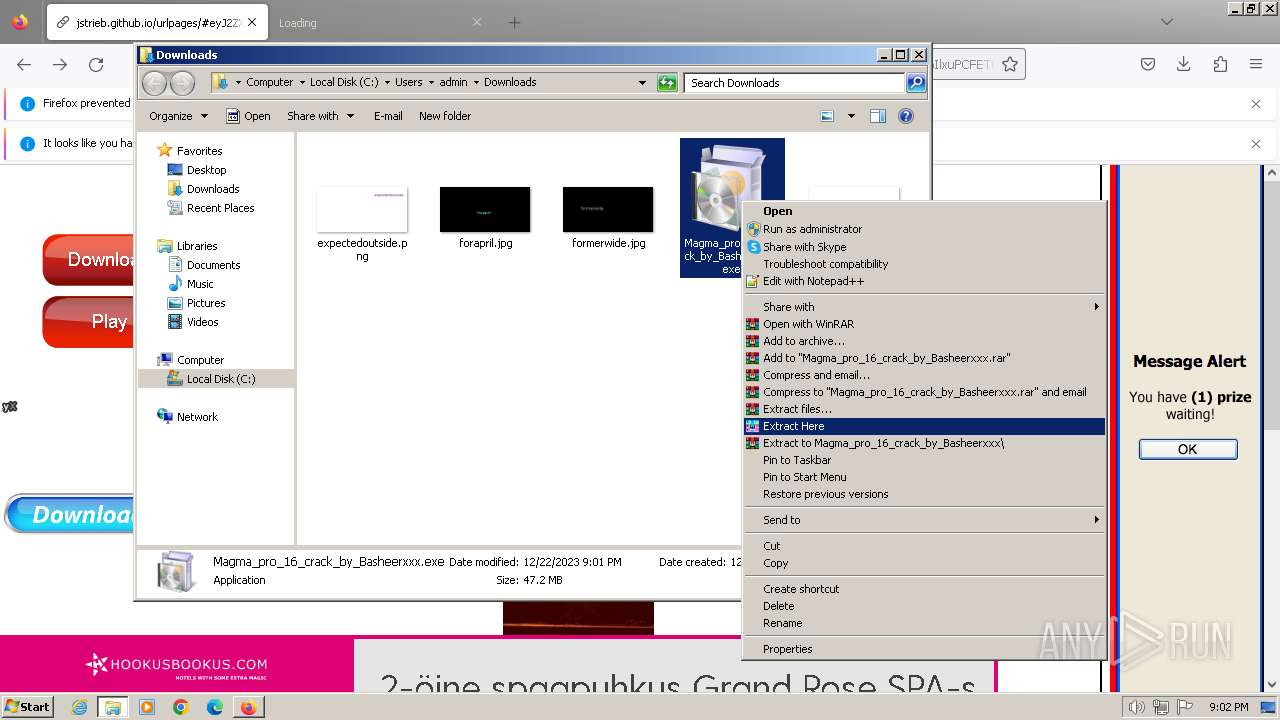
Task: Open the view options dropdown arrow
Action: 851,116
